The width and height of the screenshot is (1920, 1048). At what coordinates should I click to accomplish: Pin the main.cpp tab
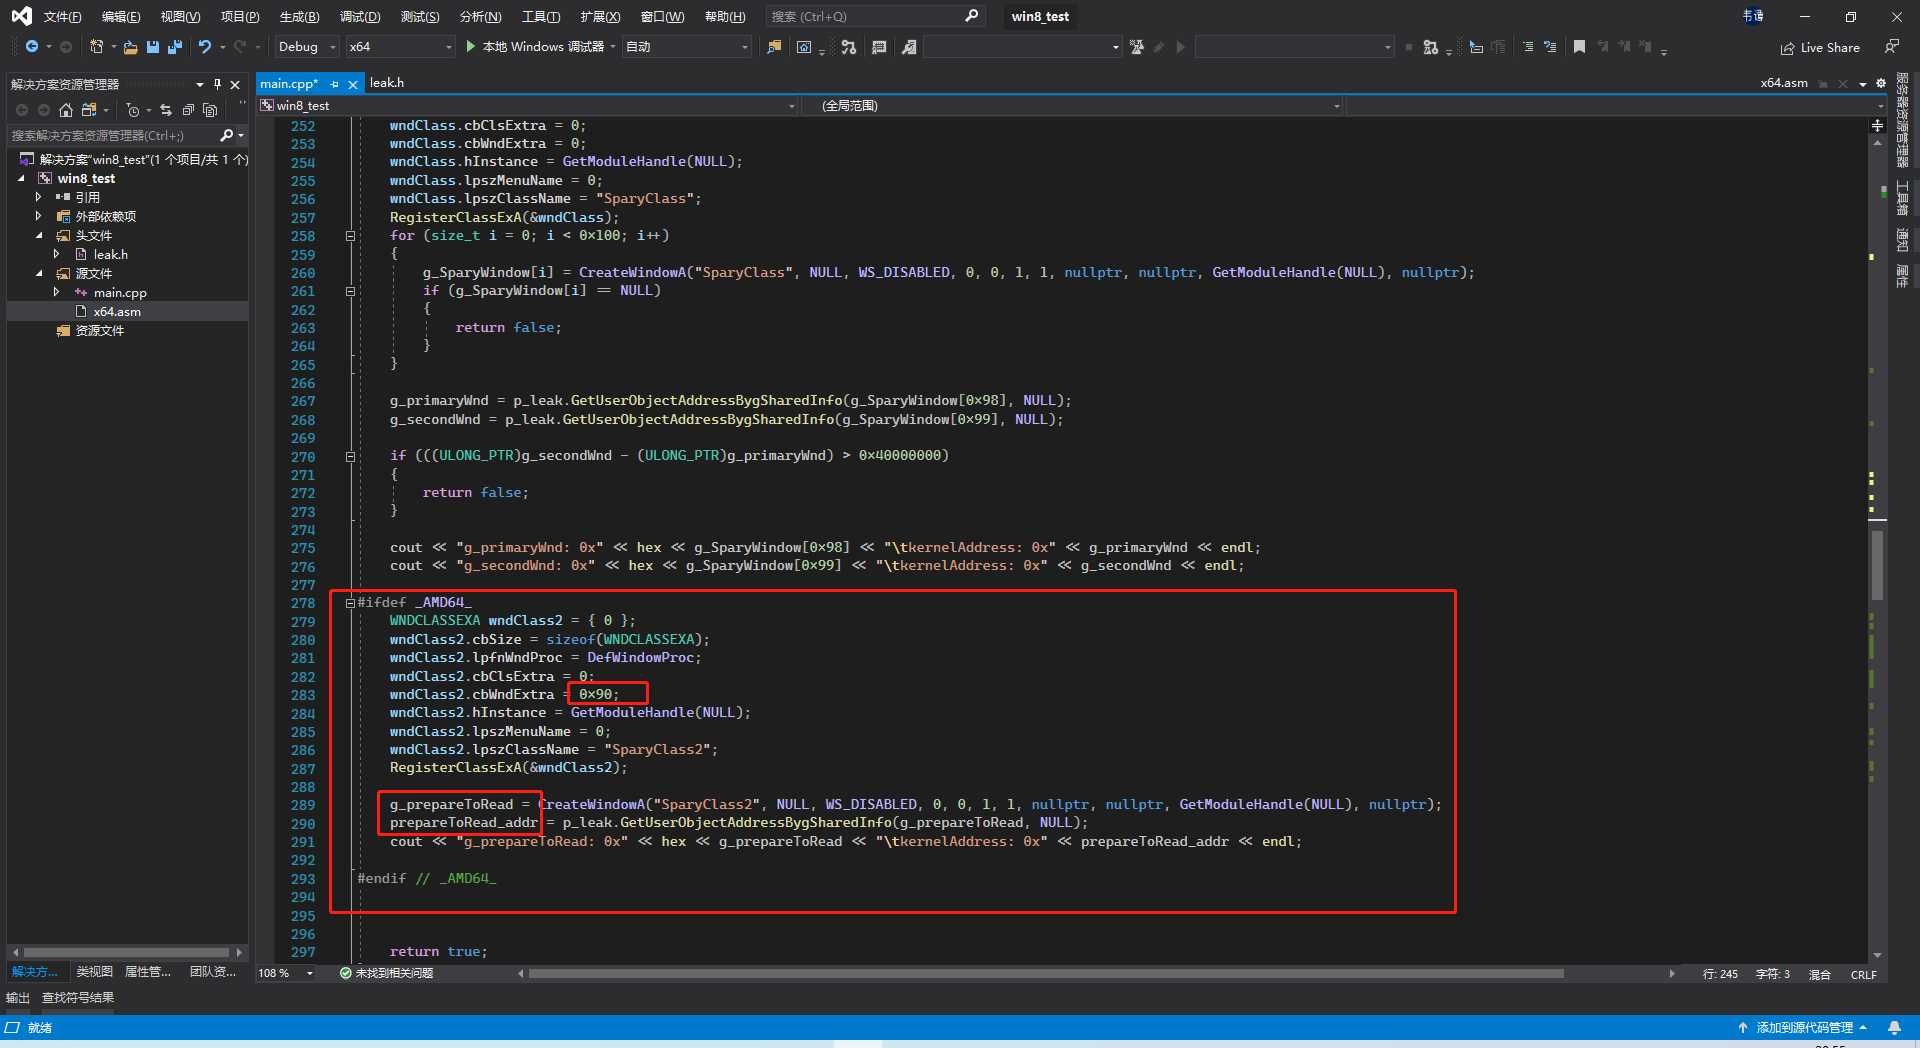point(334,84)
